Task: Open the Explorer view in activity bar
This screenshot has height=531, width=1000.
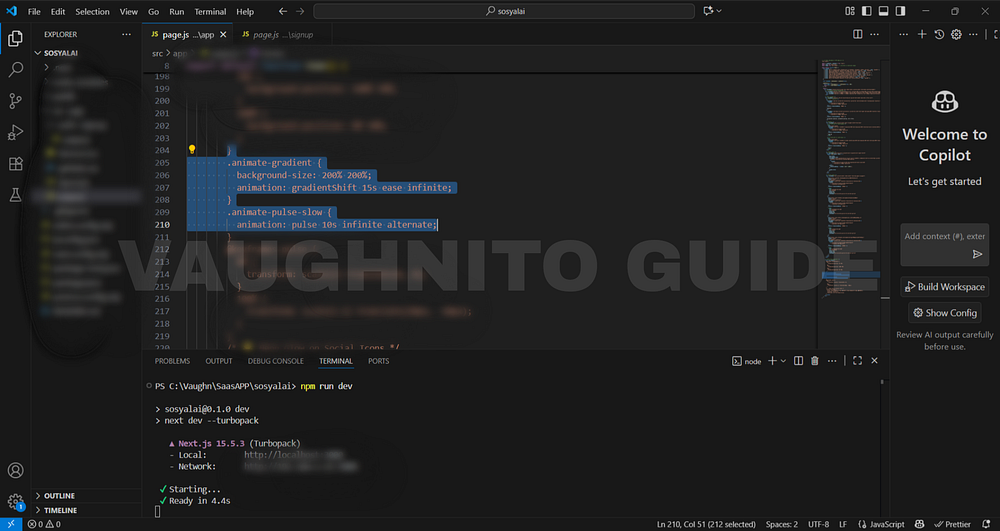Action: pyautogui.click(x=15, y=38)
